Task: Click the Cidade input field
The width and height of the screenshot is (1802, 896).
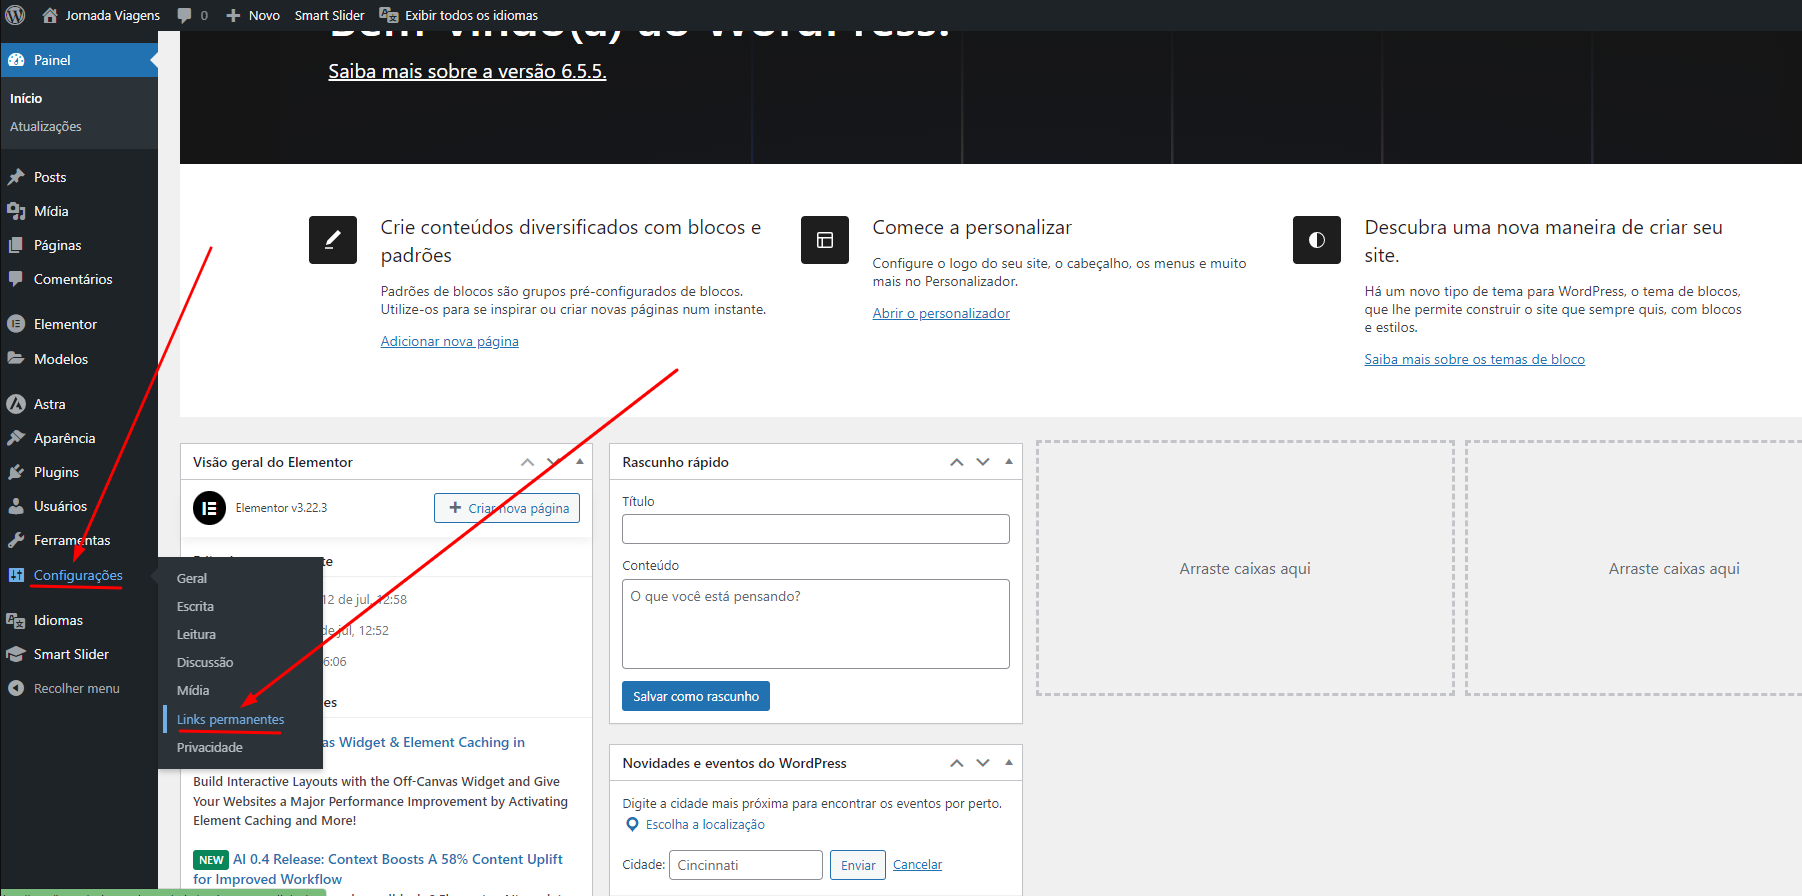Action: [x=746, y=865]
